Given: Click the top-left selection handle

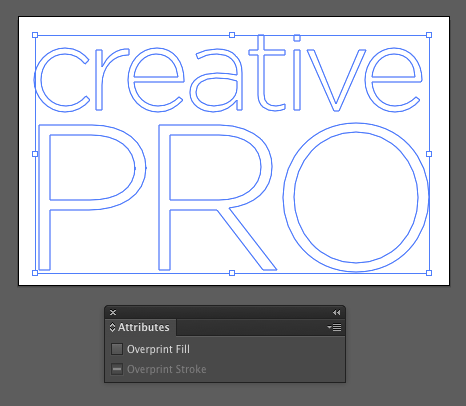Looking at the screenshot, I should click(x=35, y=35).
